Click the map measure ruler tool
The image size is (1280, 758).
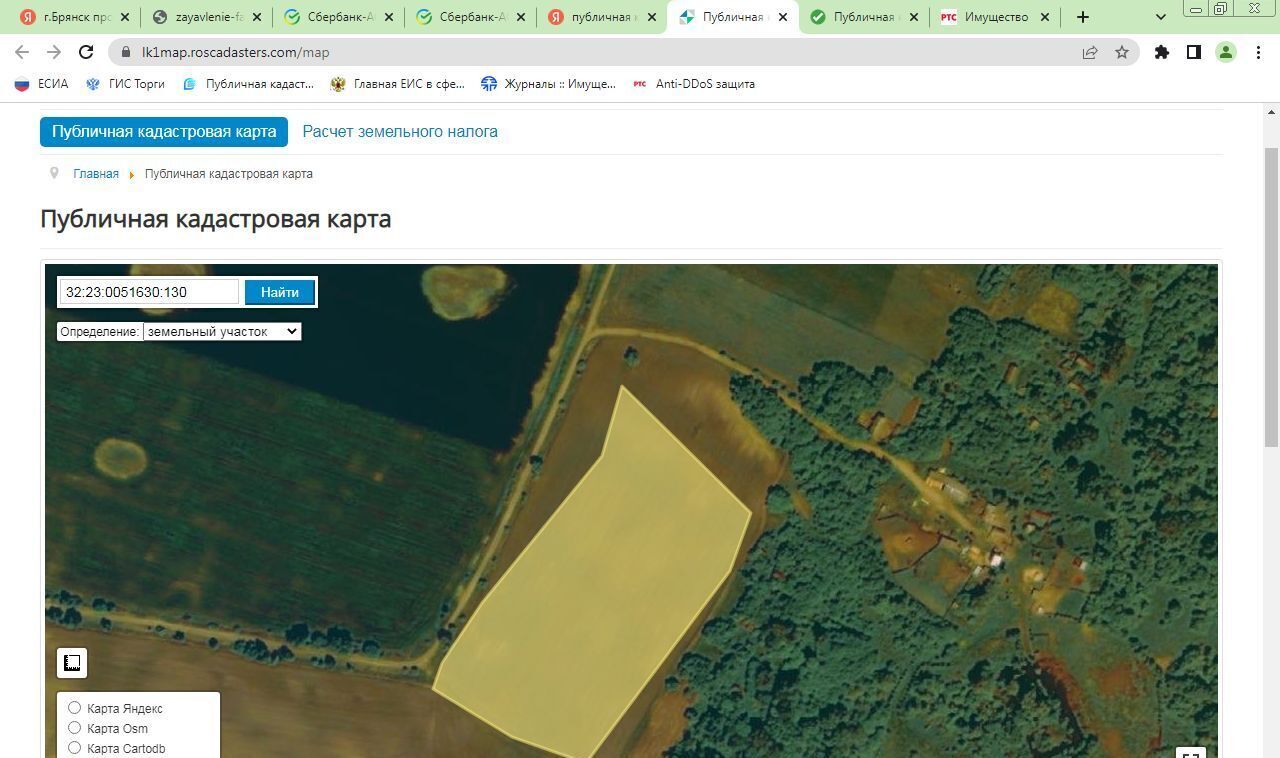tap(72, 663)
